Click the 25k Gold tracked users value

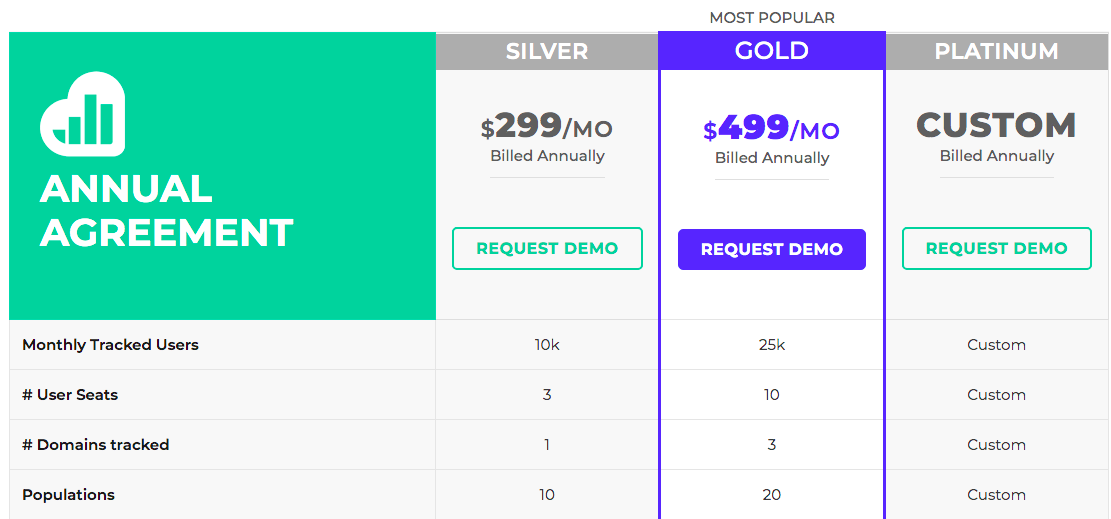[x=771, y=345]
